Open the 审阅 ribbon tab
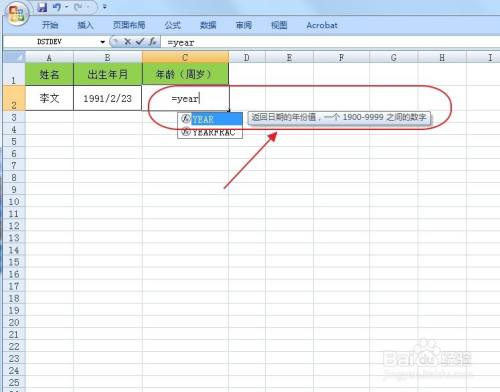This screenshot has height=392, width=500. click(x=244, y=25)
